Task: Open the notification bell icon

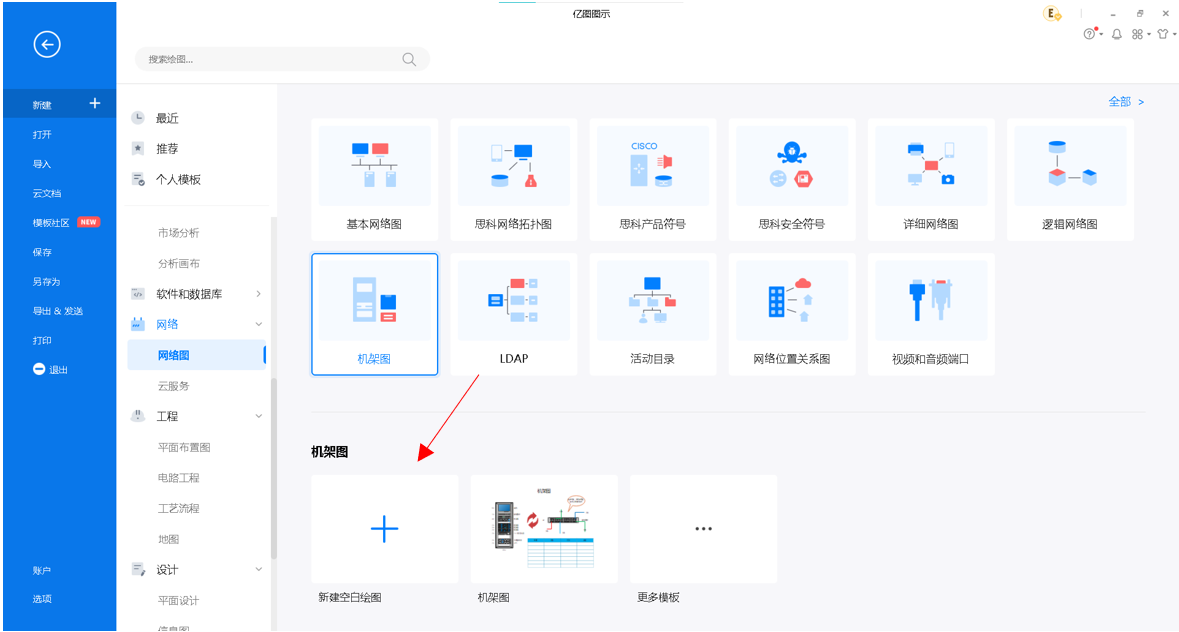Action: pos(1117,34)
